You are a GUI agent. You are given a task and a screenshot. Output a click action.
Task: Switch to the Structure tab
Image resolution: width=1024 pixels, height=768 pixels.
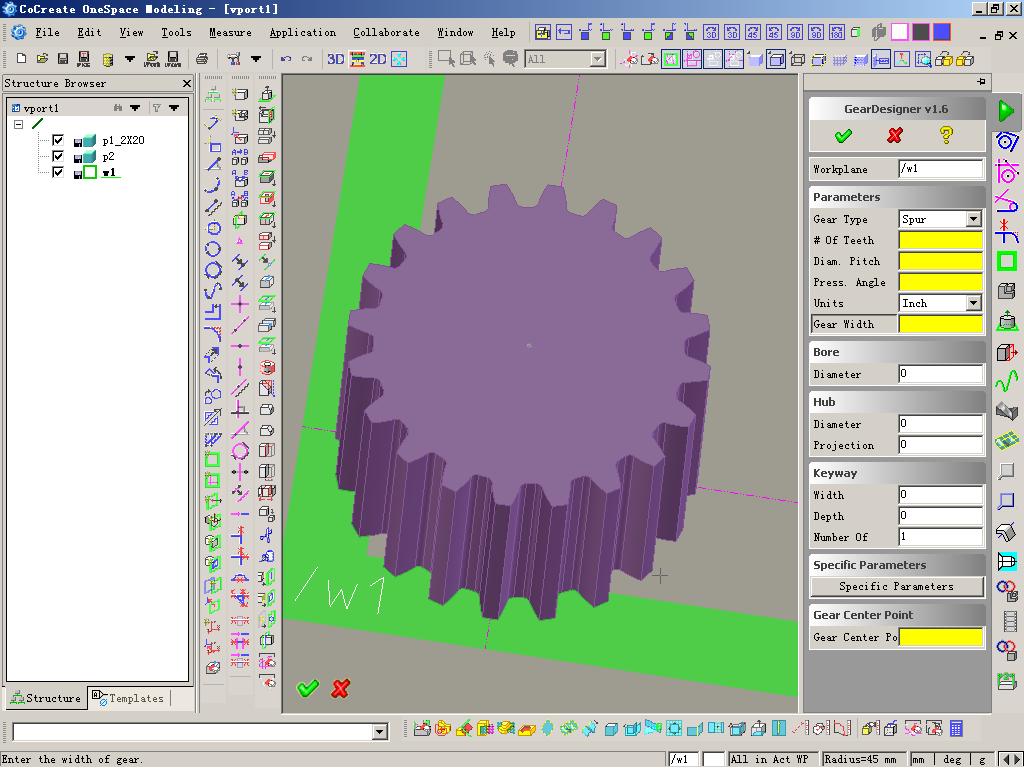[46, 698]
